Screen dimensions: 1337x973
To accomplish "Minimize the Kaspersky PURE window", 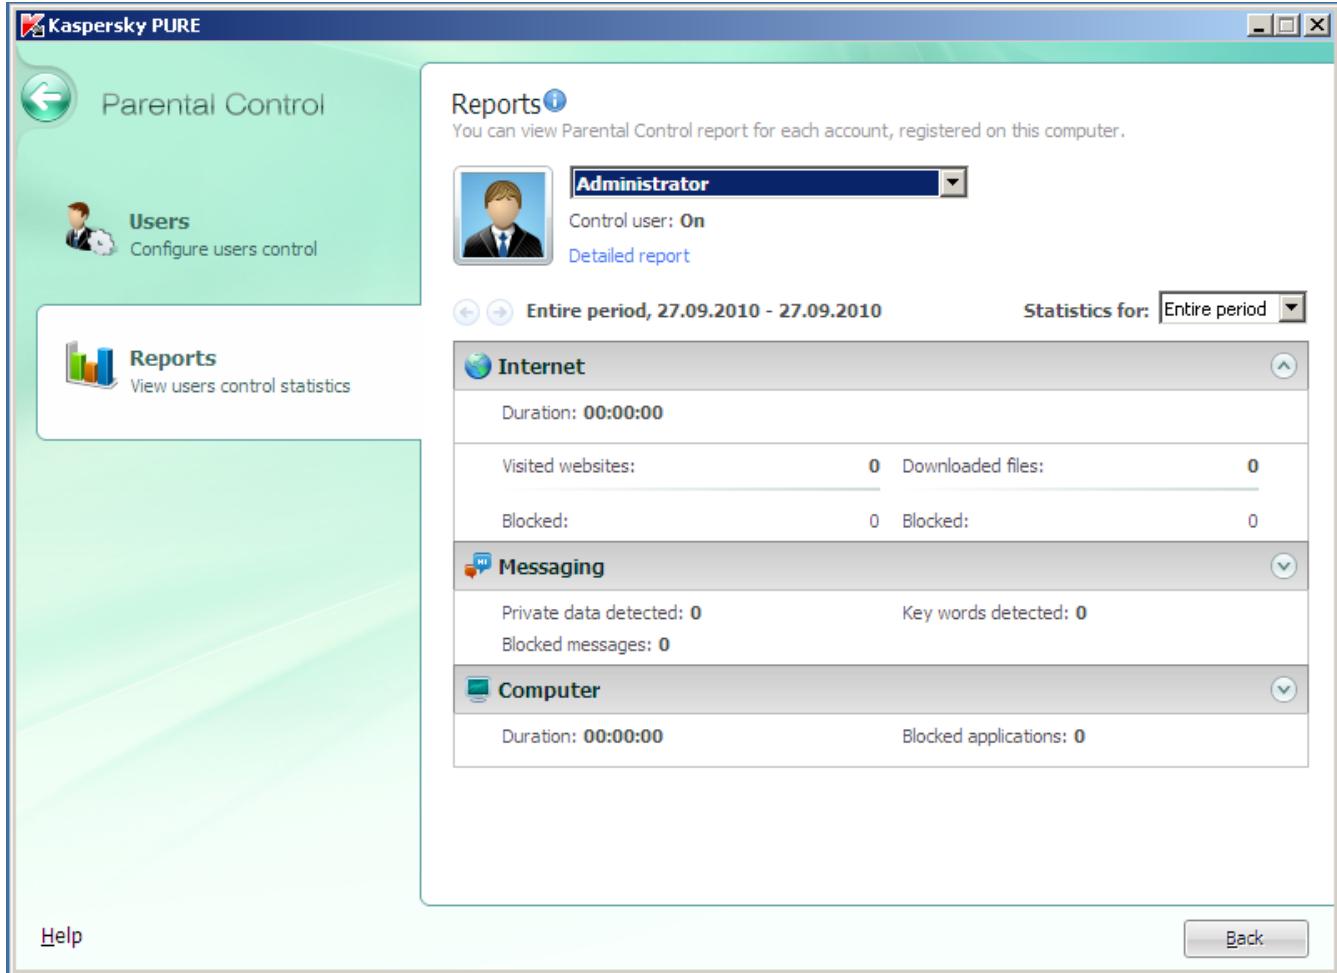I will [x=1263, y=26].
